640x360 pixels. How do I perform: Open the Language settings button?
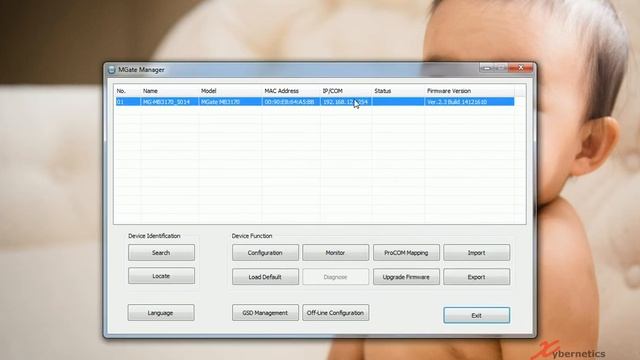[161, 313]
